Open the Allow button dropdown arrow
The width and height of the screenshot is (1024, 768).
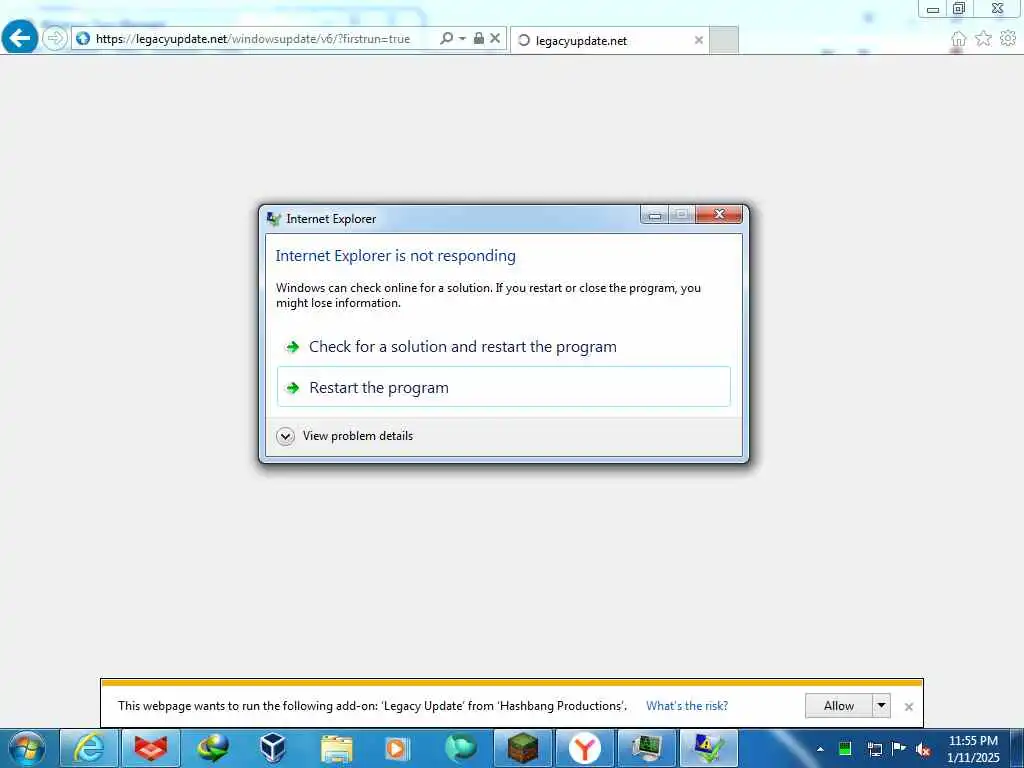pyautogui.click(x=881, y=705)
